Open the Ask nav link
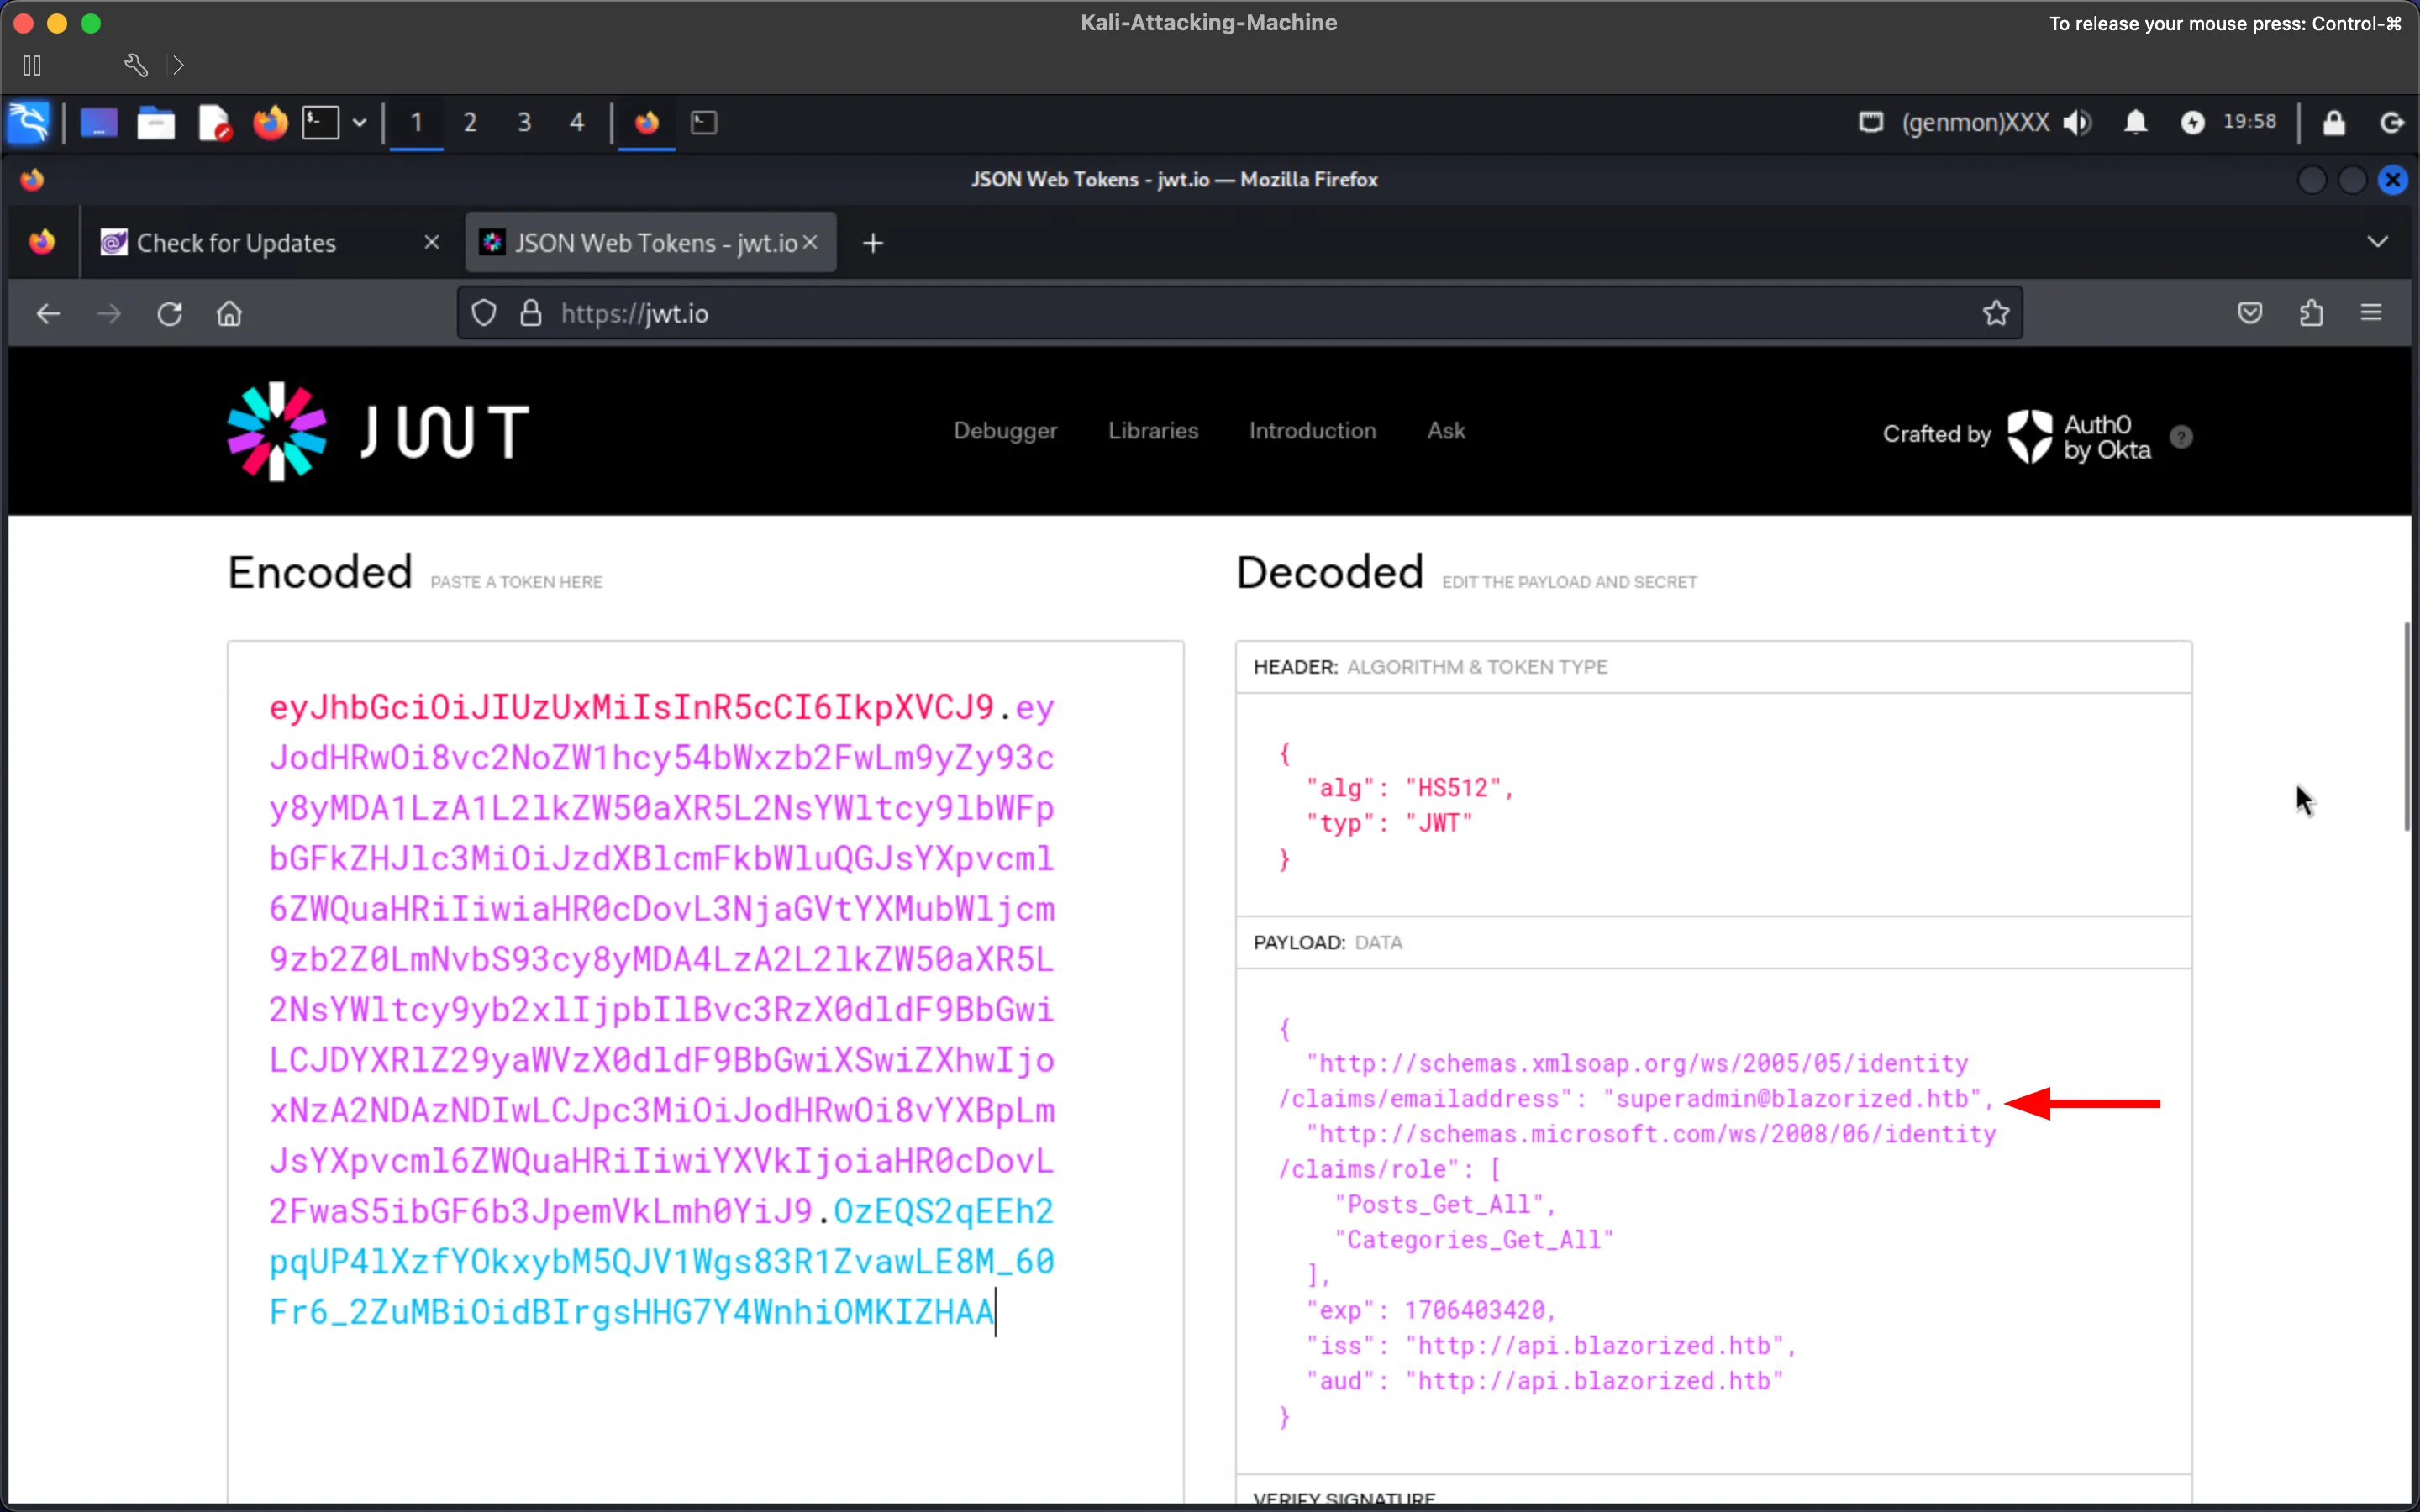The height and width of the screenshot is (1512, 2420). pyautogui.click(x=1446, y=431)
